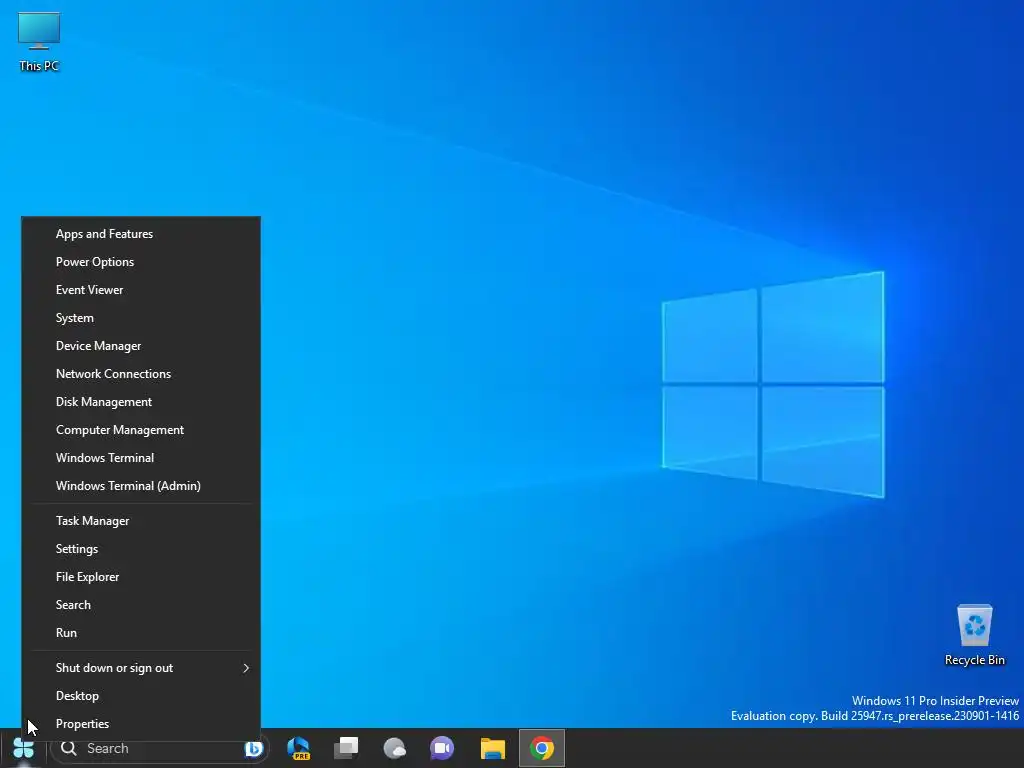Launch Task Manager from the menu
Screen dimensions: 1024x768
point(141,521)
